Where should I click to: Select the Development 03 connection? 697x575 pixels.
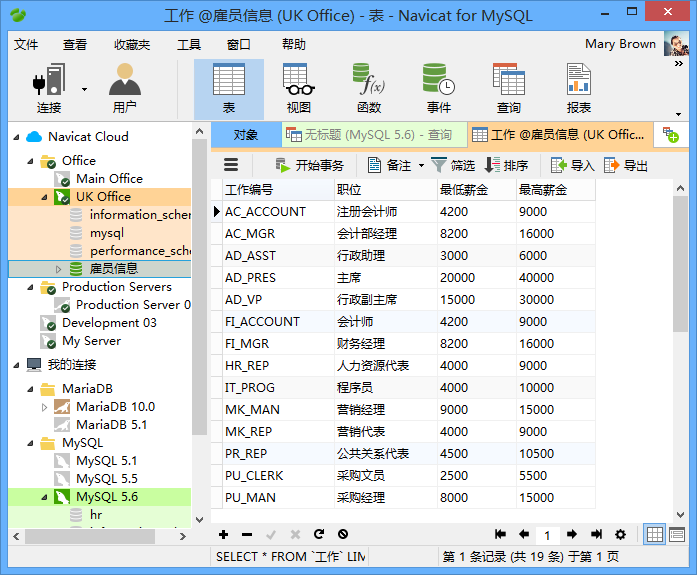point(109,323)
